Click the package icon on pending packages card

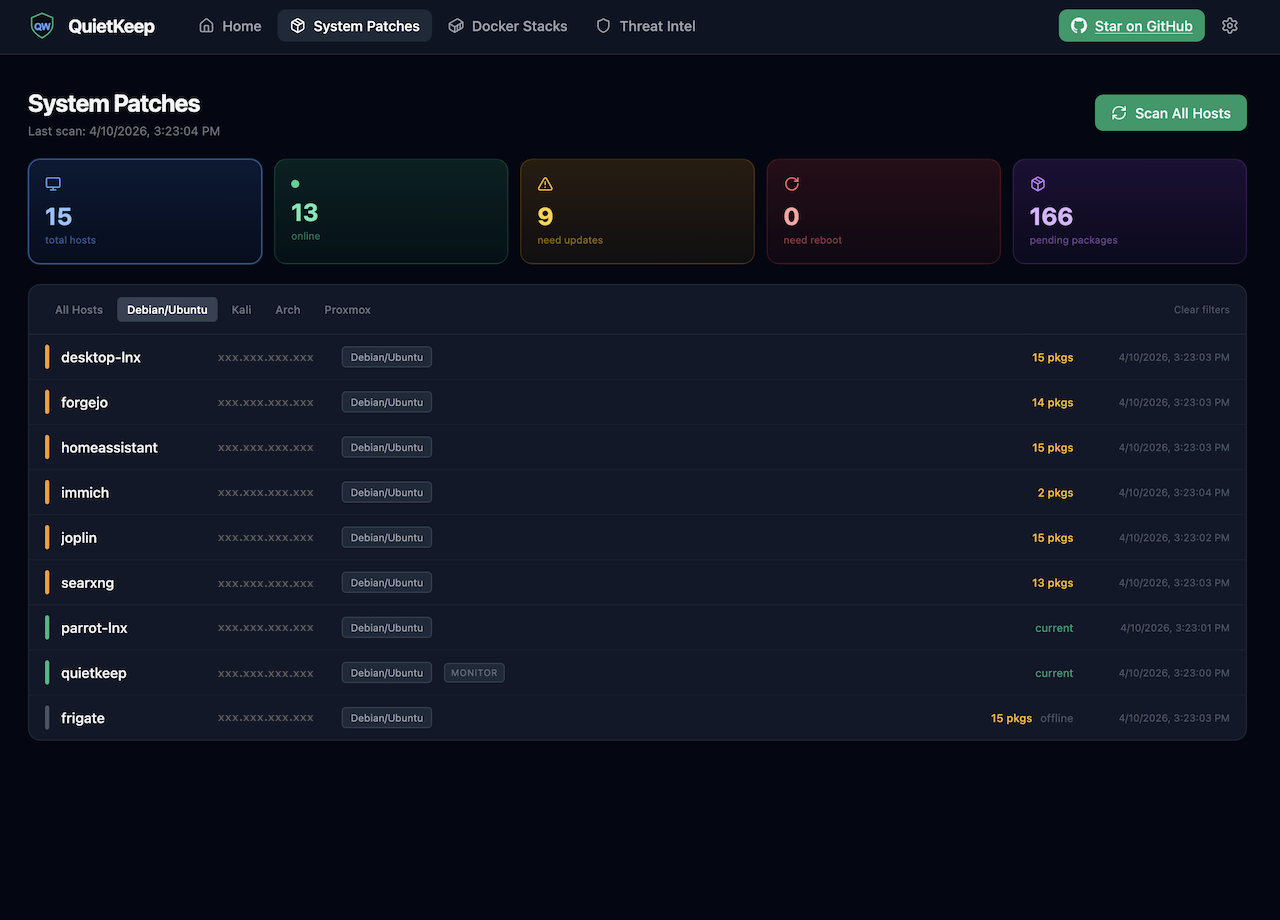coord(1037,184)
